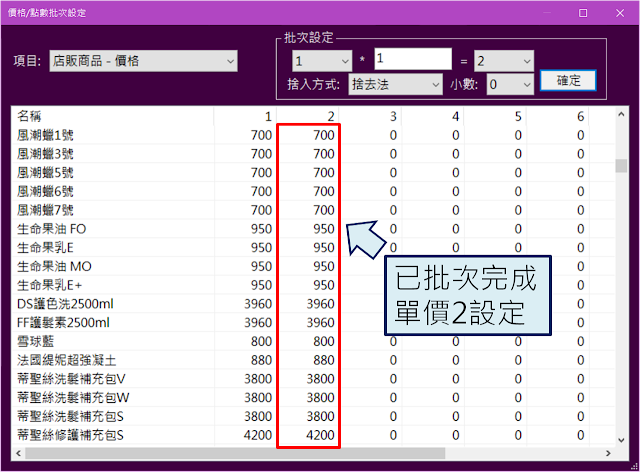
Task: Select row 蒂聖絲洗髮補充包V
Action: click(x=313, y=379)
